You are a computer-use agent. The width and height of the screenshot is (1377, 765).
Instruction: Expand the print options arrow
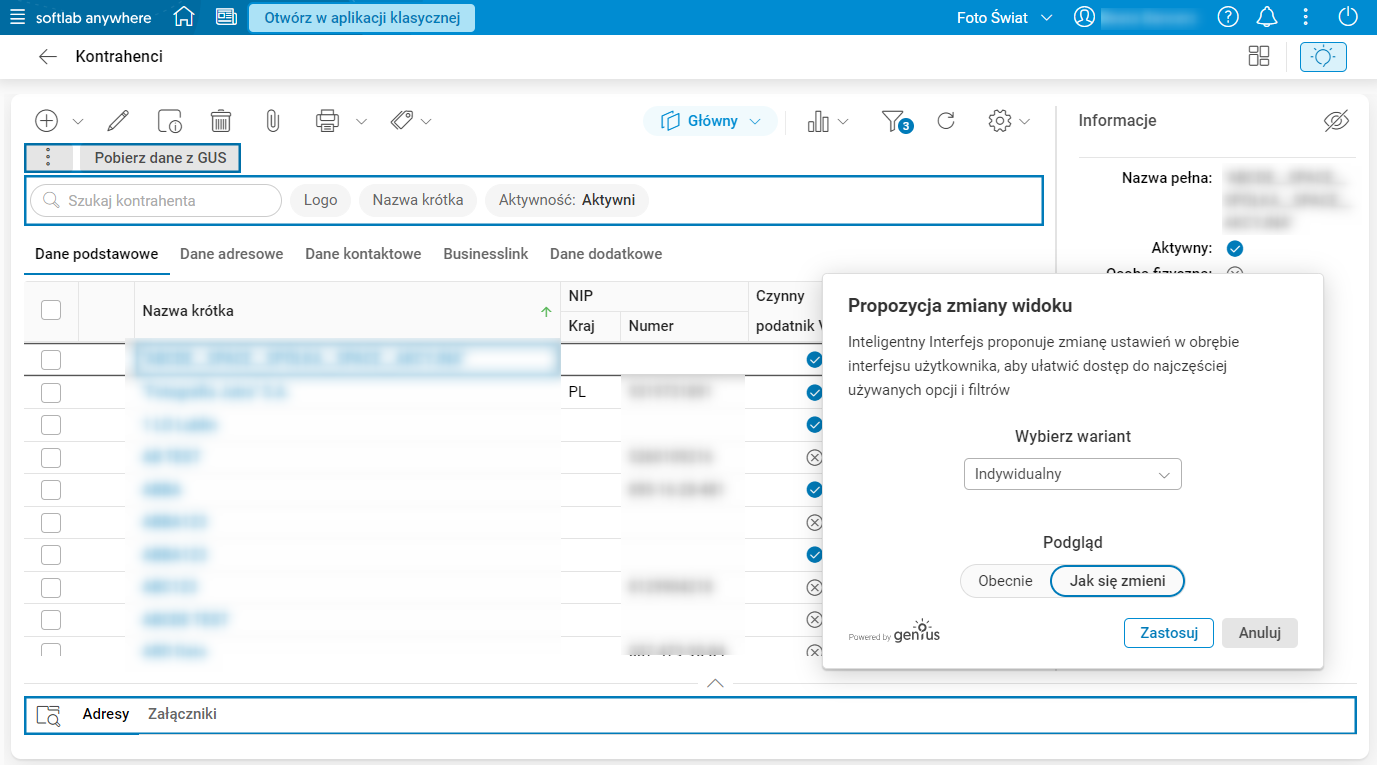point(362,122)
